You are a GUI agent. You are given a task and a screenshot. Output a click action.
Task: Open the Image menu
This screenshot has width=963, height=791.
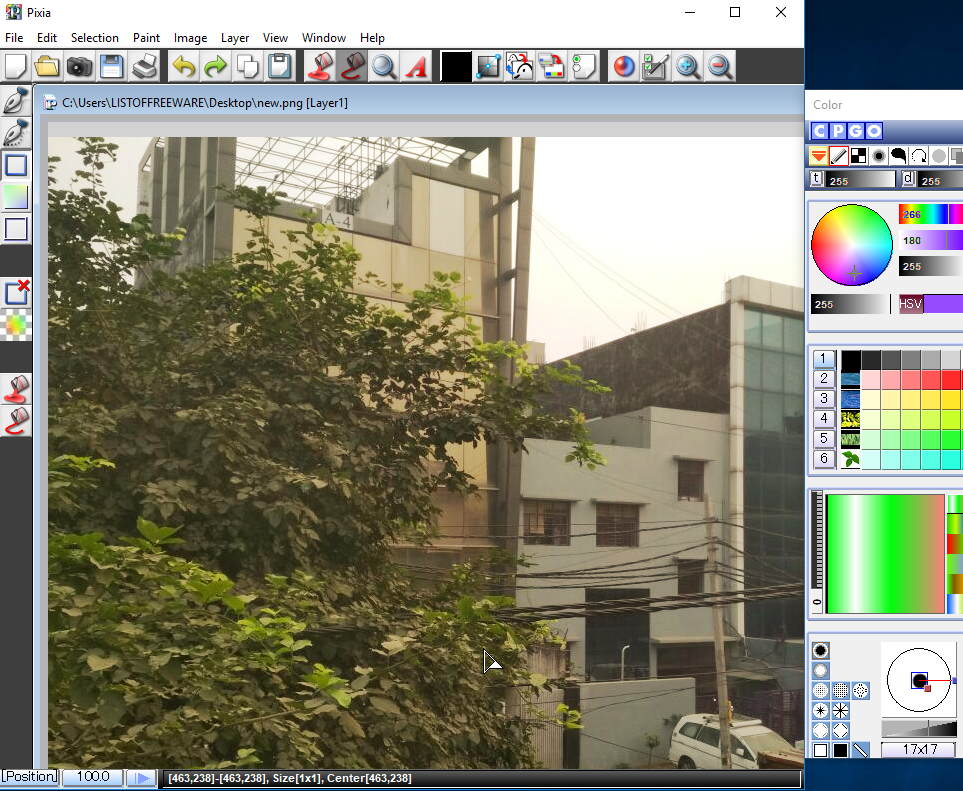pyautogui.click(x=190, y=38)
